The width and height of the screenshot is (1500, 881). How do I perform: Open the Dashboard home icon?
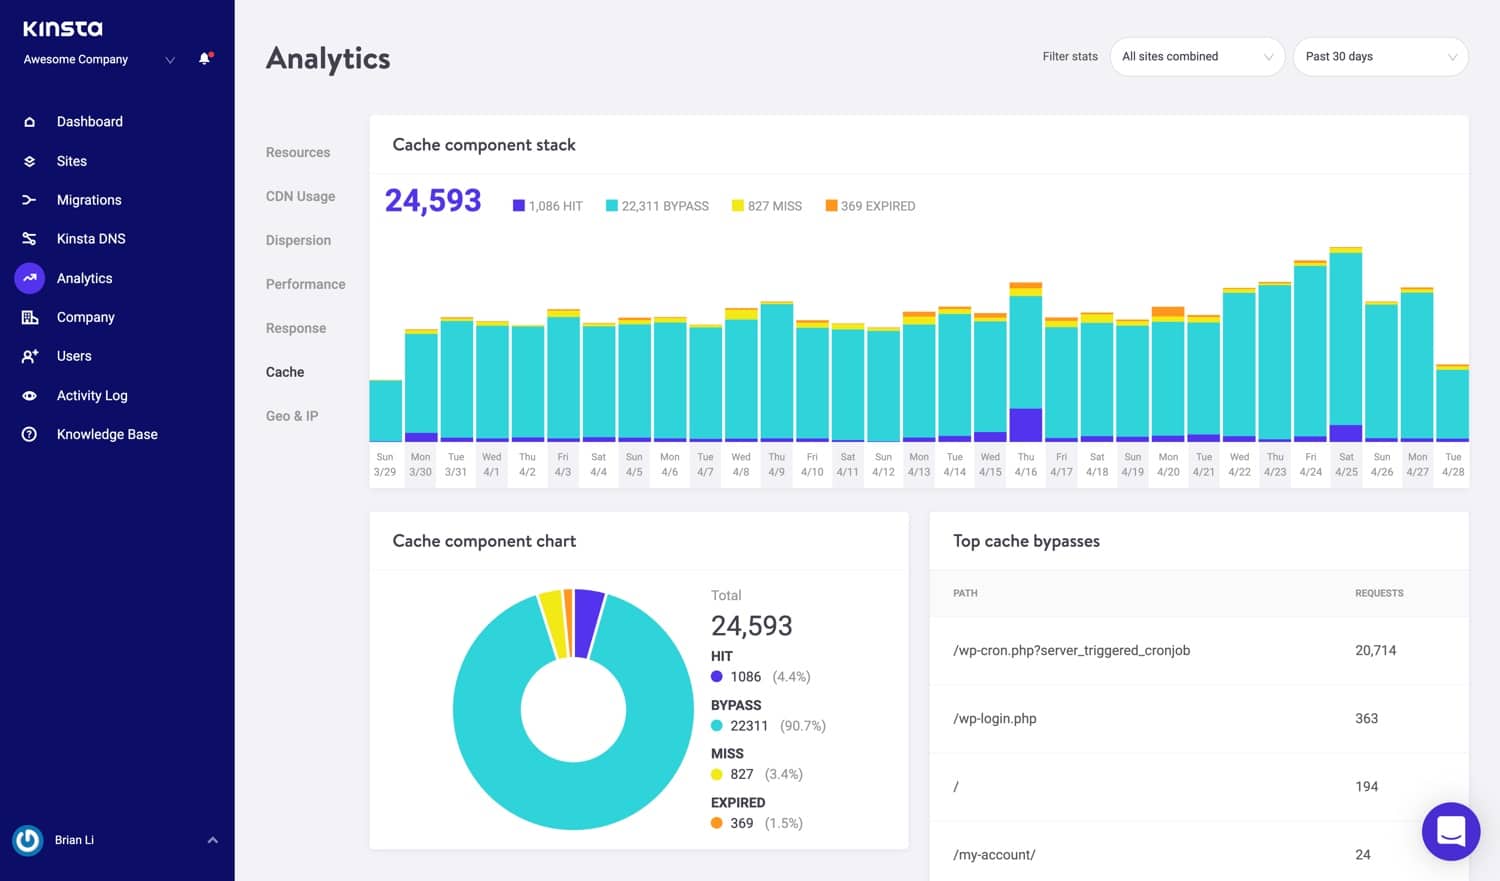pyautogui.click(x=29, y=122)
